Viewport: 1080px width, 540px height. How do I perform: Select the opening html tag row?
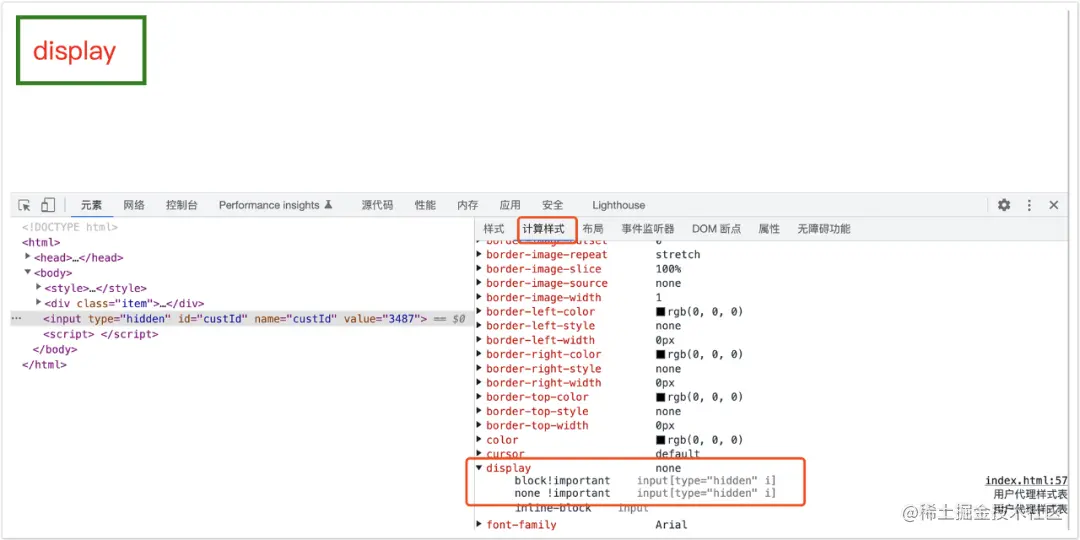click(41, 242)
